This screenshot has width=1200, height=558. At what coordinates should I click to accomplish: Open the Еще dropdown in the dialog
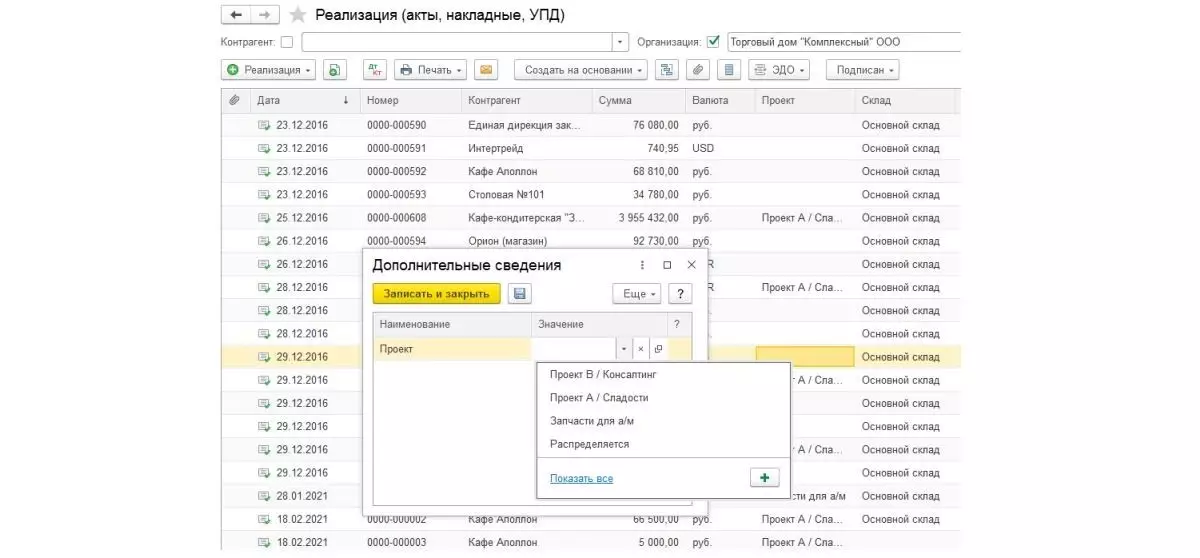[x=637, y=293]
